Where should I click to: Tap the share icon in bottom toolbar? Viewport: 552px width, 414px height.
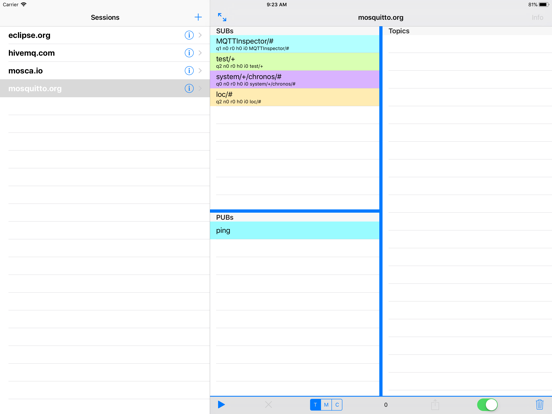click(435, 404)
